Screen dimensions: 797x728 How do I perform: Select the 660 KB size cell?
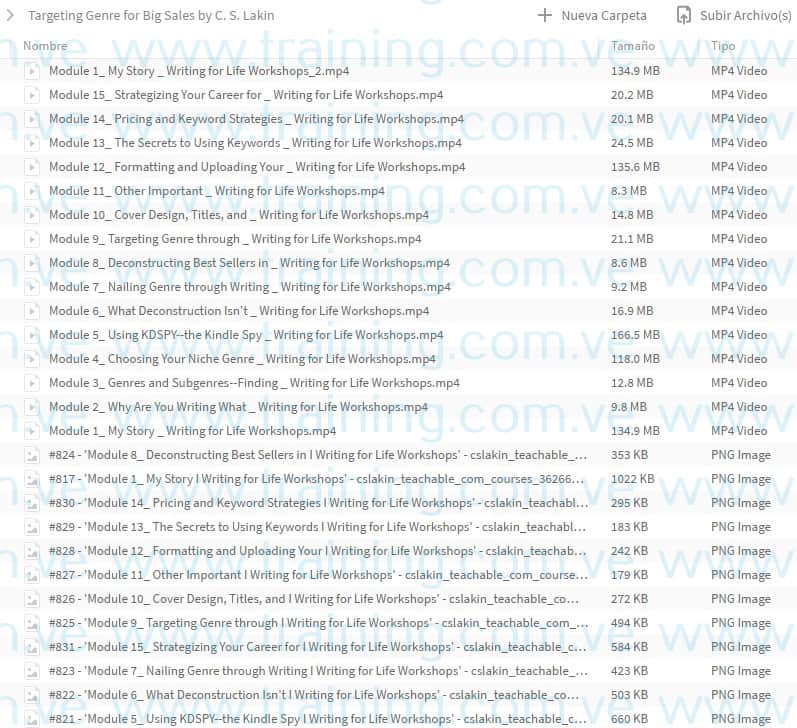point(629,719)
